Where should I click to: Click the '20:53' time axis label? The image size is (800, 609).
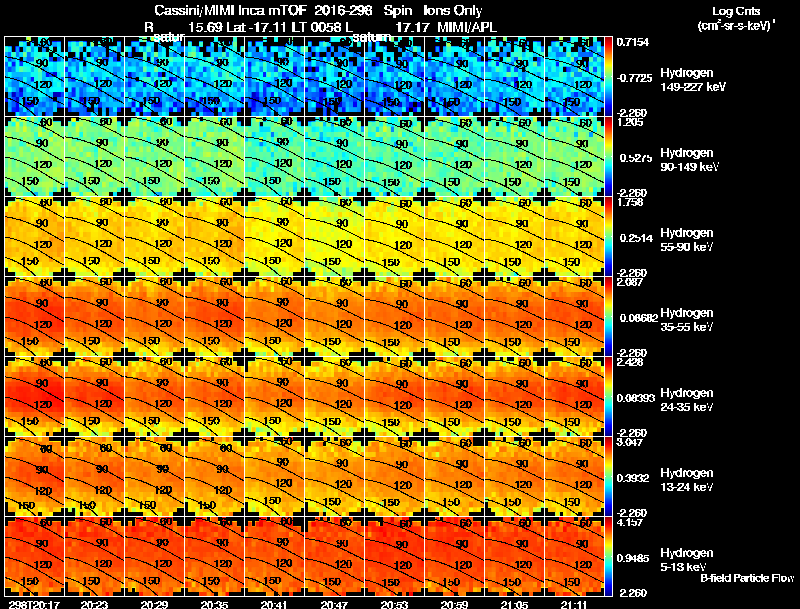tap(394, 604)
